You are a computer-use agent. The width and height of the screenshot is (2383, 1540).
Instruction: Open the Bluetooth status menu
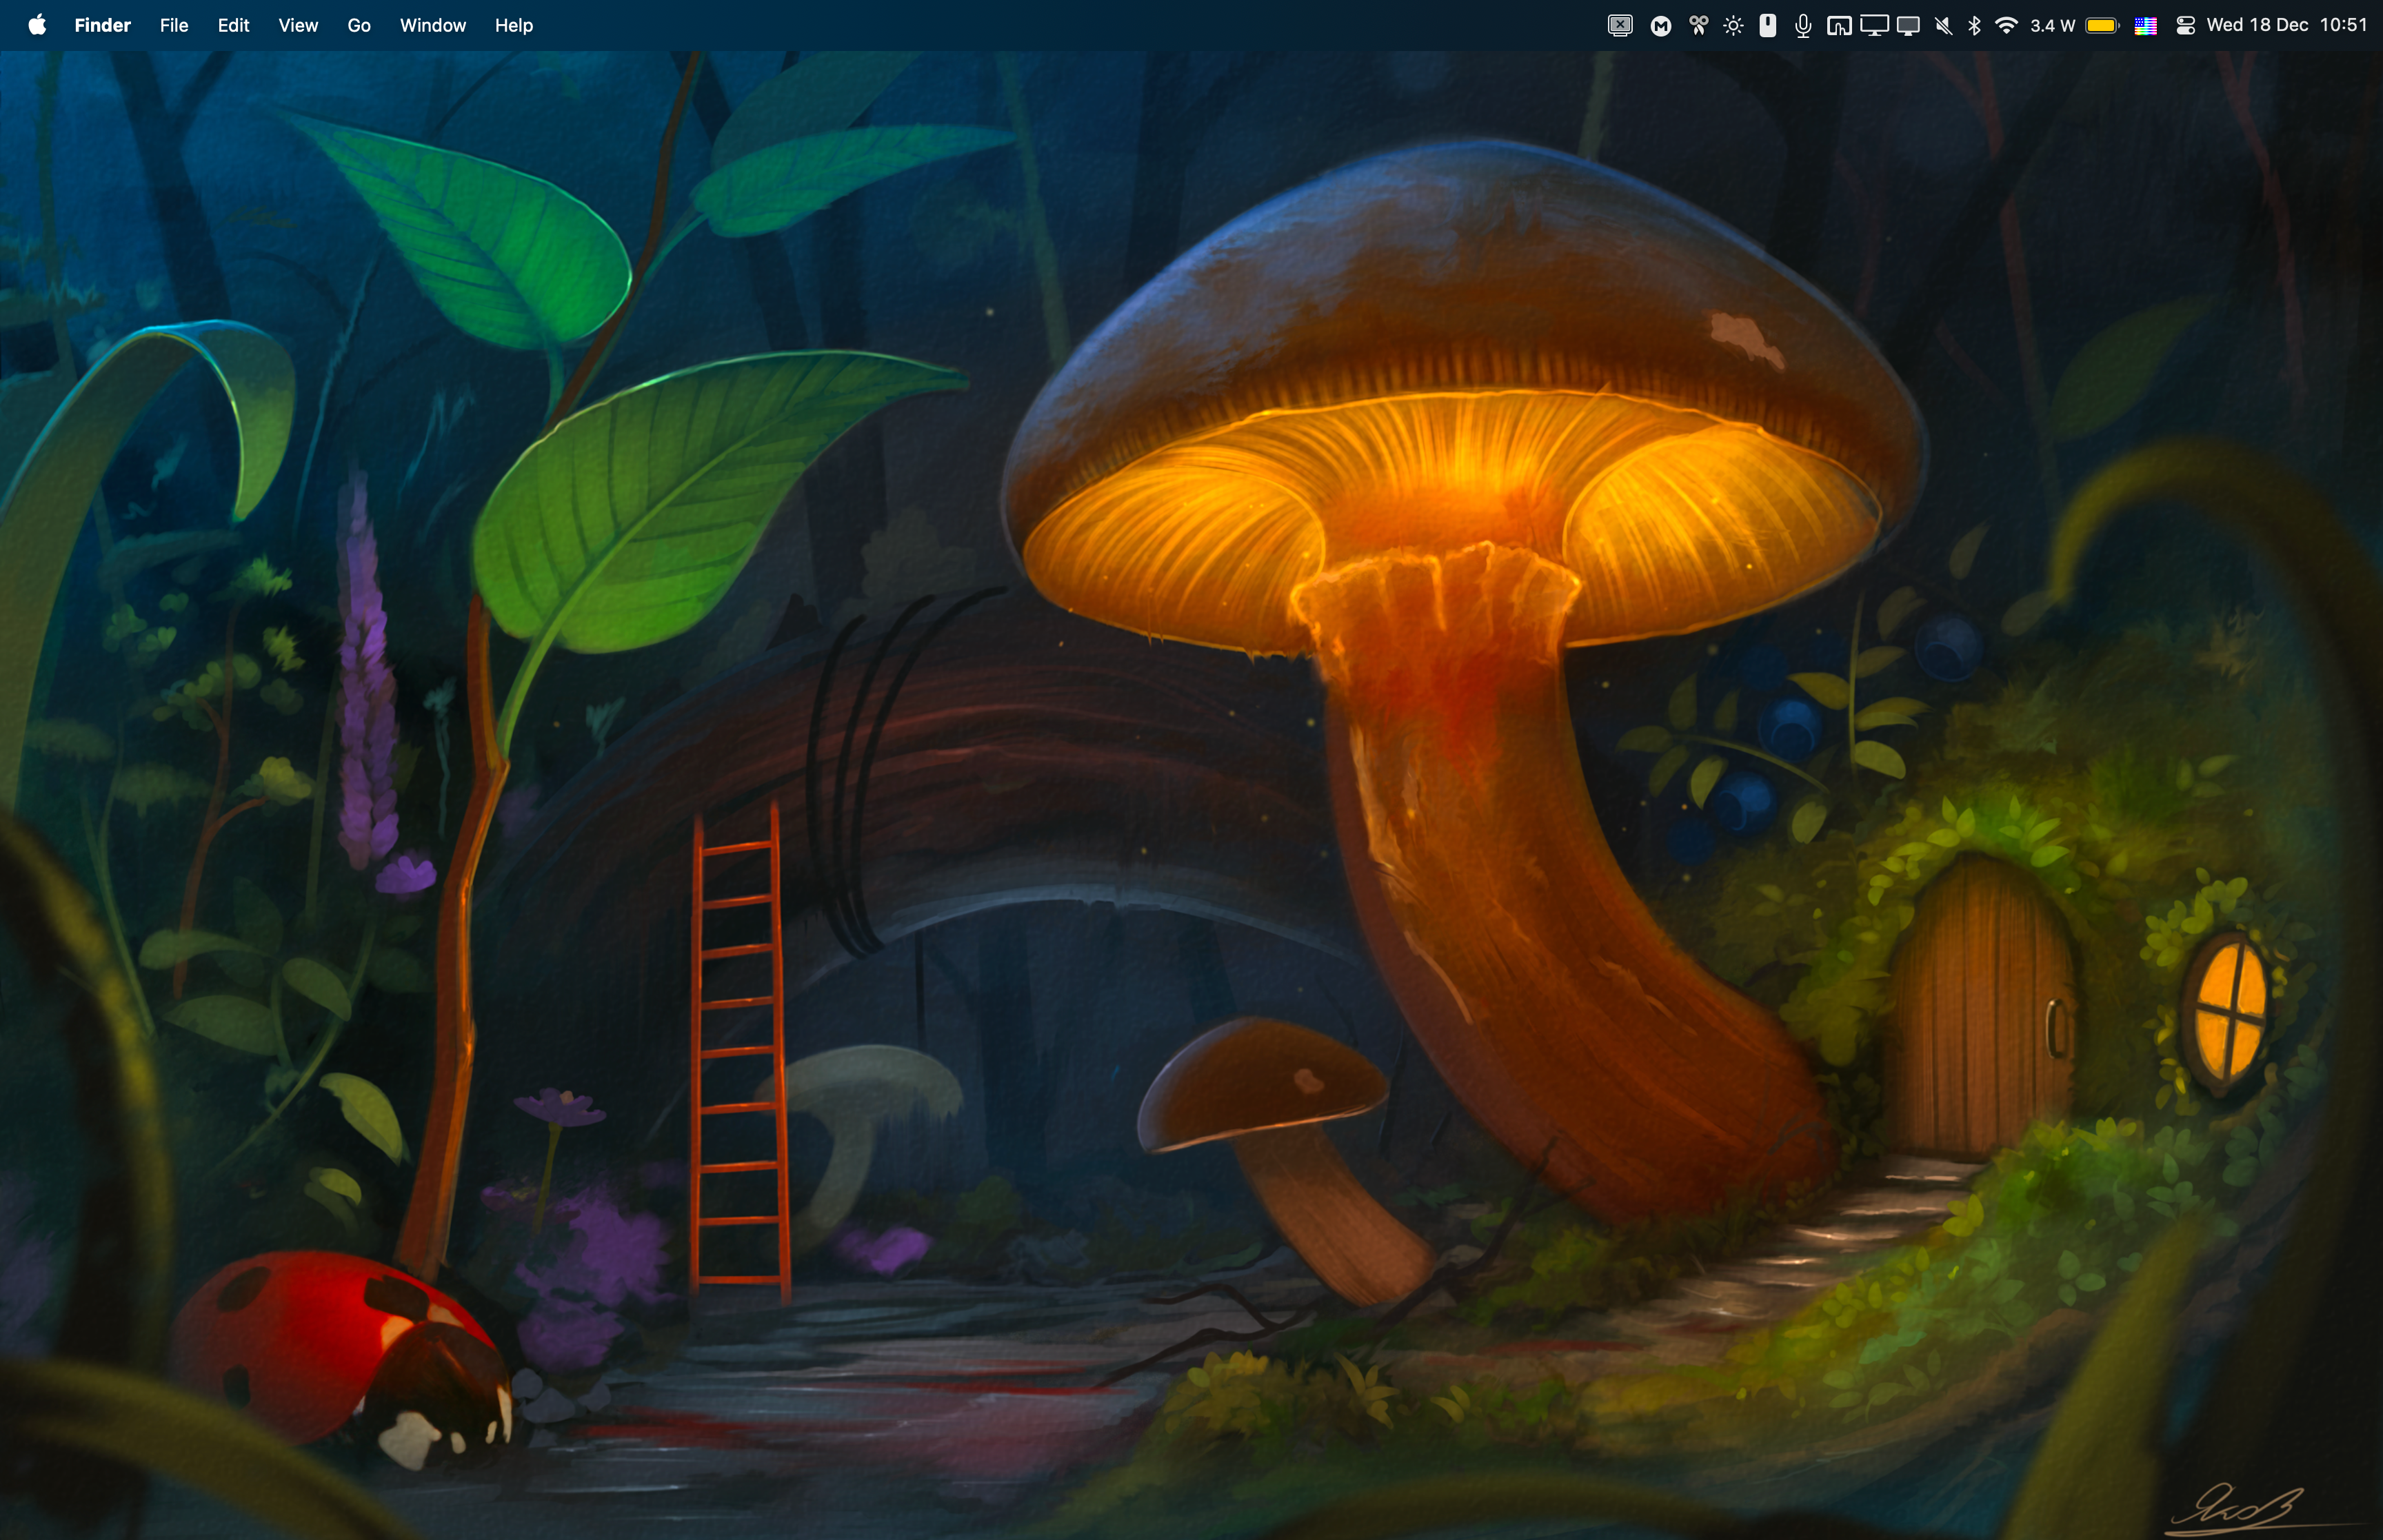pyautogui.click(x=1974, y=25)
